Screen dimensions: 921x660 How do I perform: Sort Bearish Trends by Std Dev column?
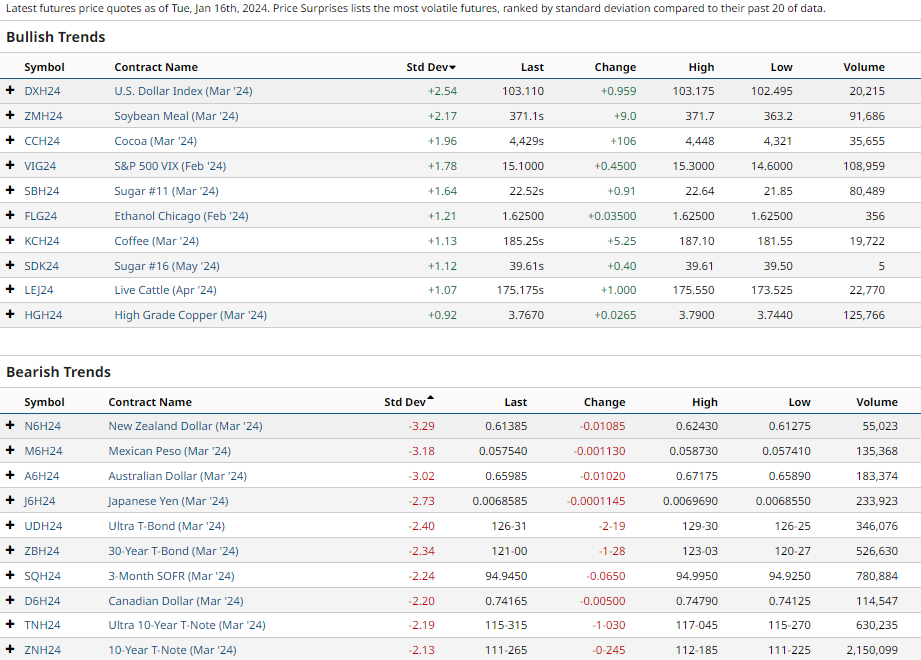click(x=408, y=402)
